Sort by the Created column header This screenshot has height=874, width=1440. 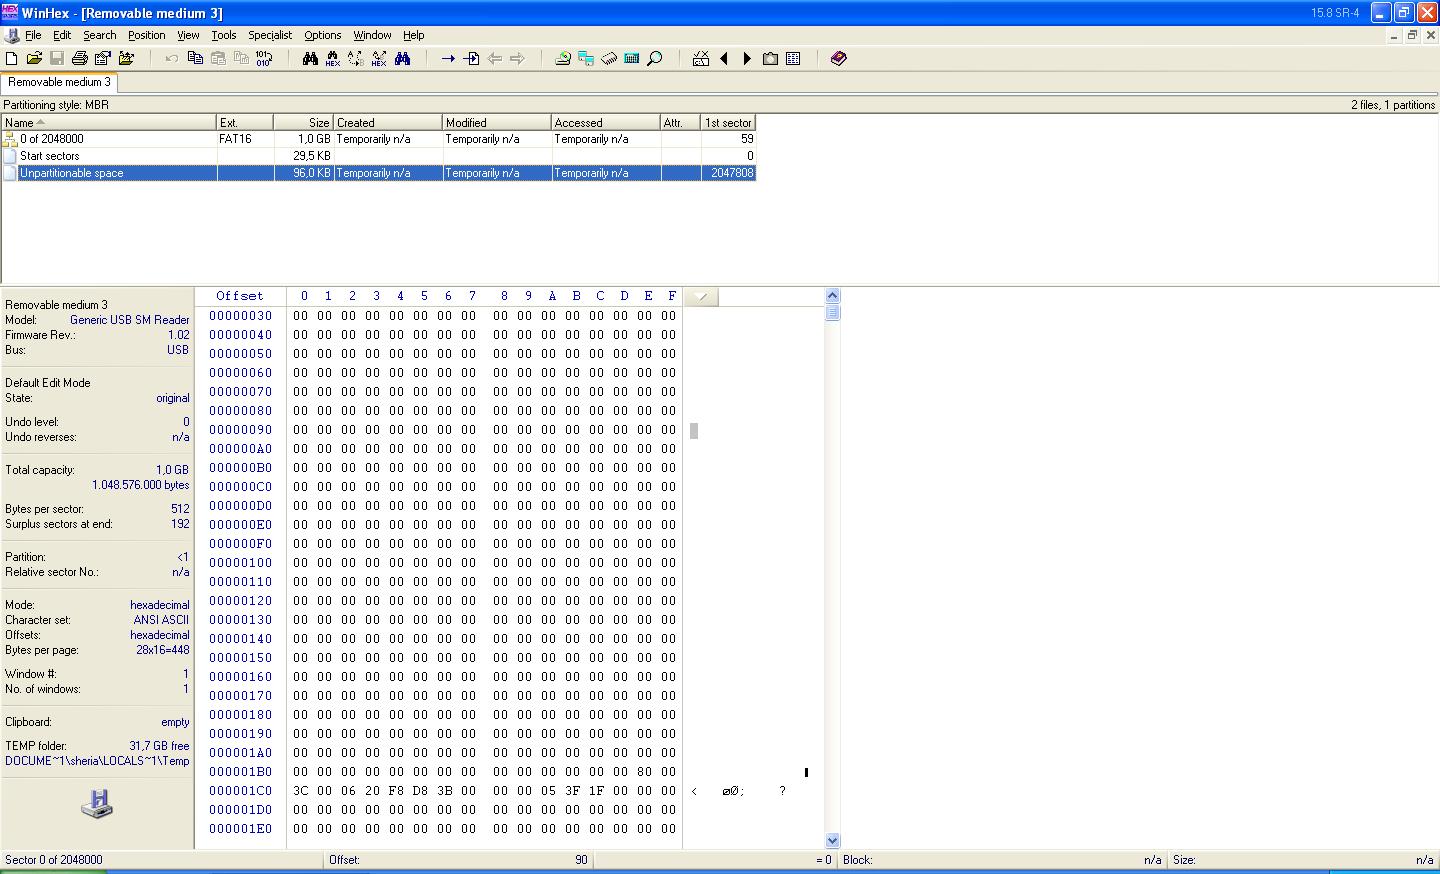[388, 123]
